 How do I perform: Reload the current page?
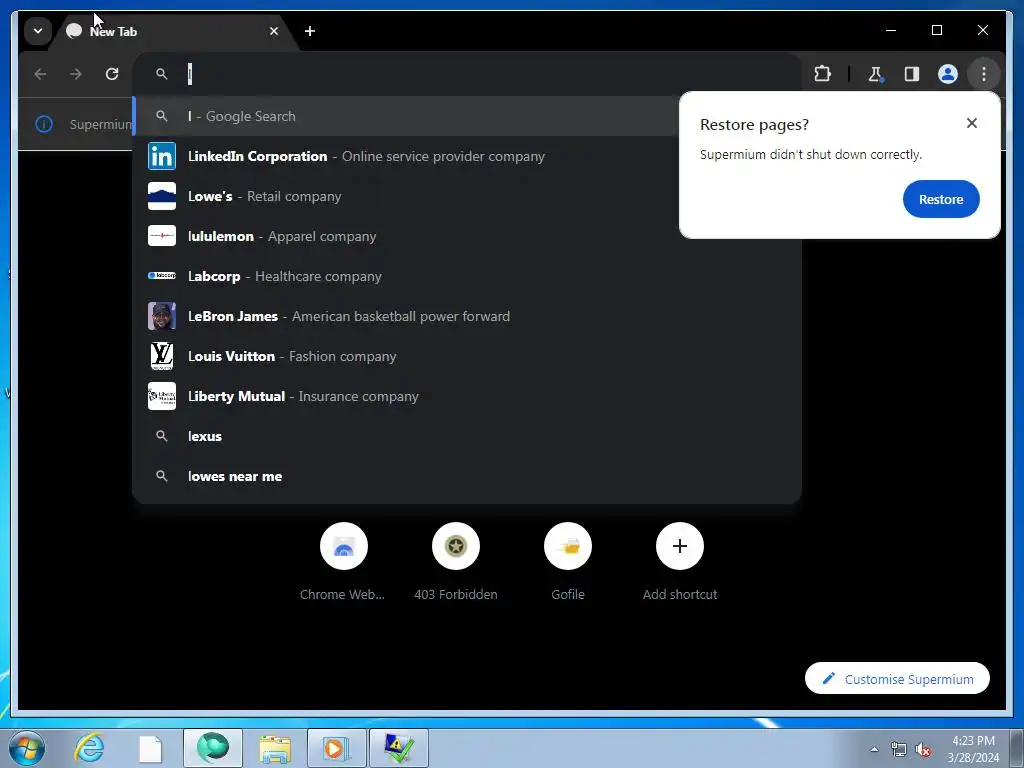coord(112,74)
